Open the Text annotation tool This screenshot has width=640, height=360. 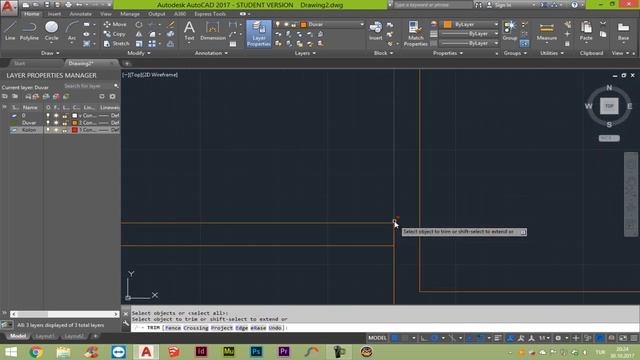(189, 31)
